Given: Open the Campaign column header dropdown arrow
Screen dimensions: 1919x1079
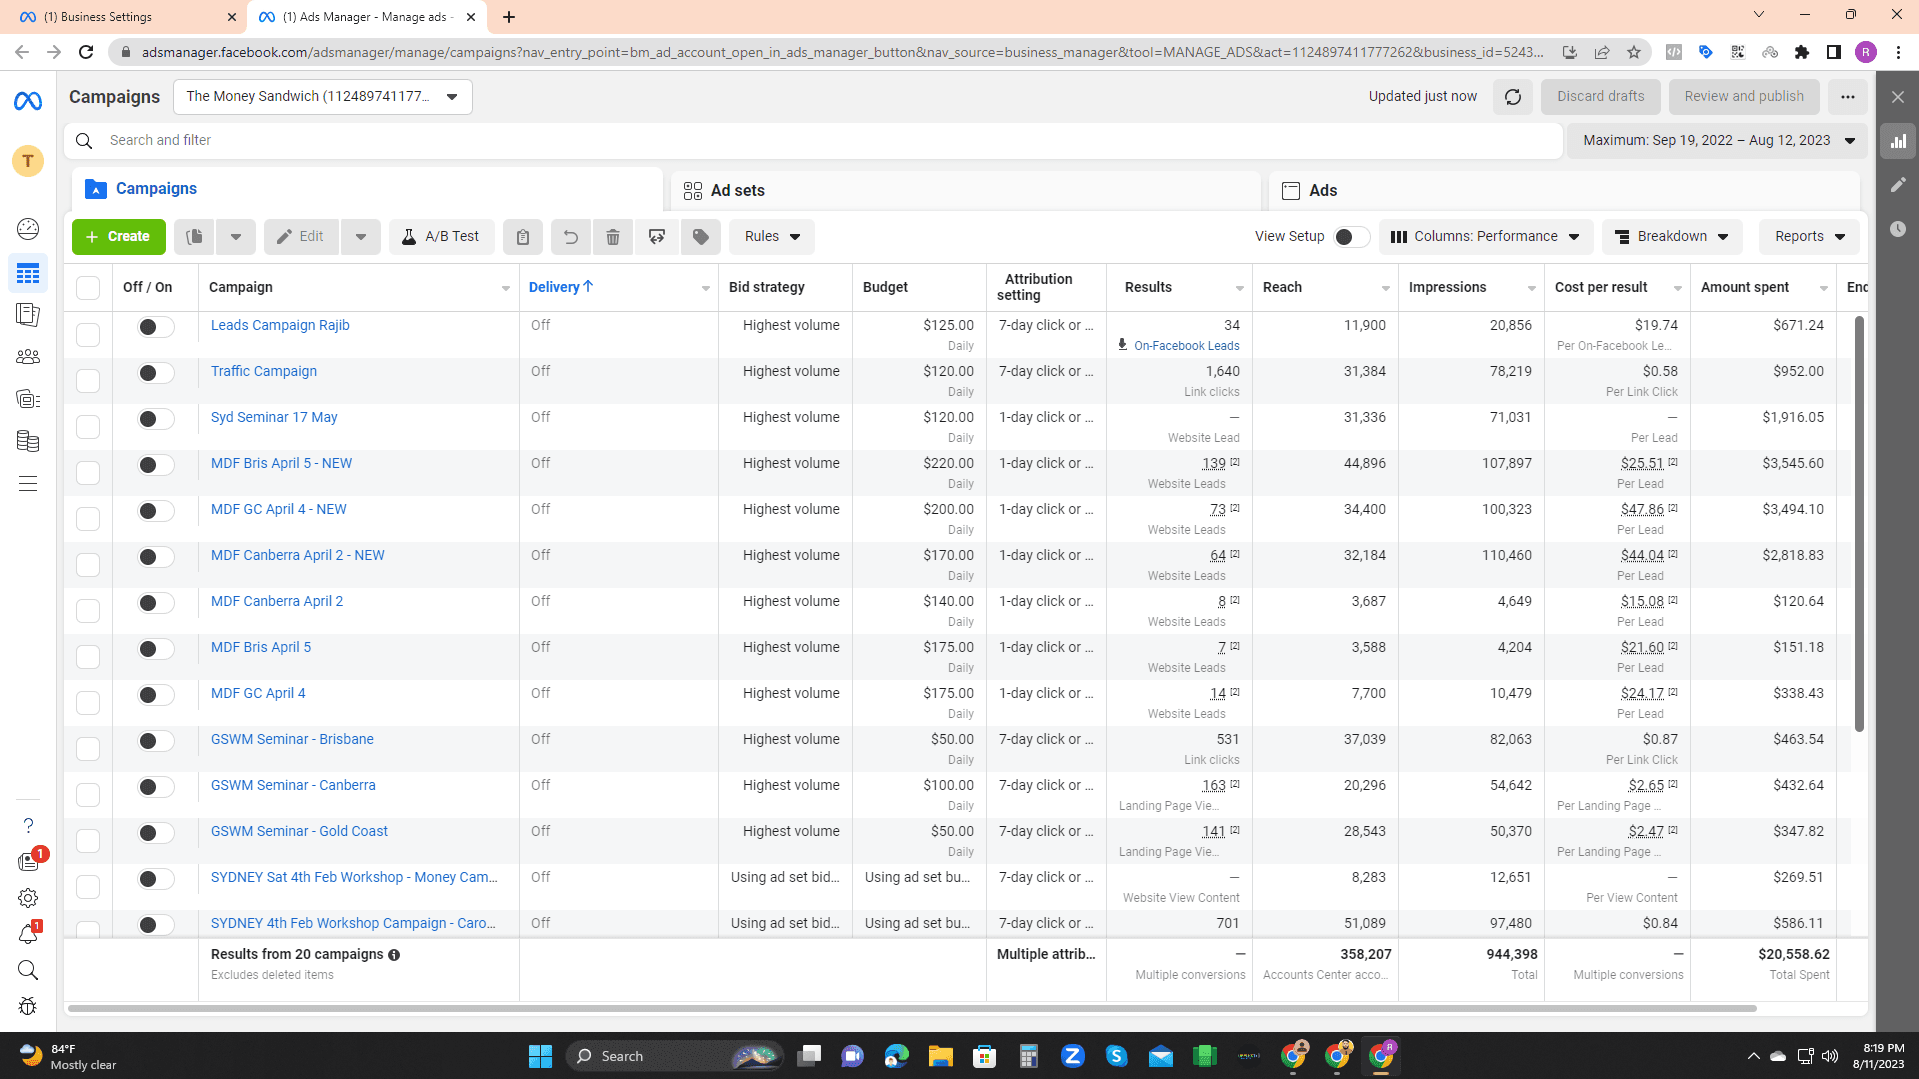Looking at the screenshot, I should pyautogui.click(x=506, y=289).
